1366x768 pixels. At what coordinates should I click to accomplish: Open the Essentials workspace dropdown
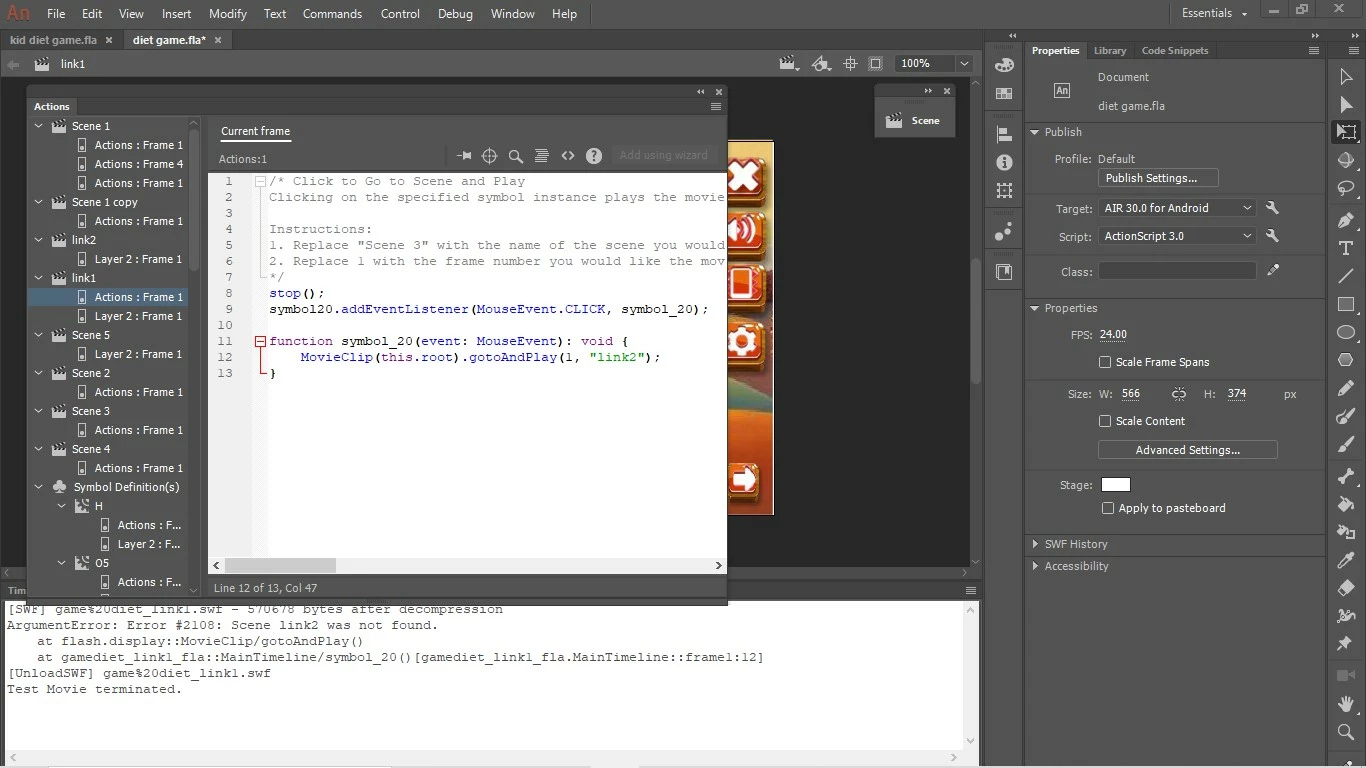(1215, 13)
